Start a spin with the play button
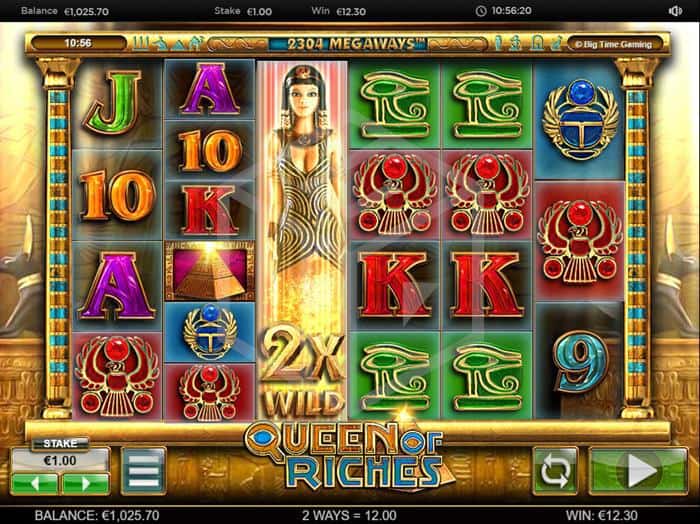The width and height of the screenshot is (700, 524). tap(638, 471)
